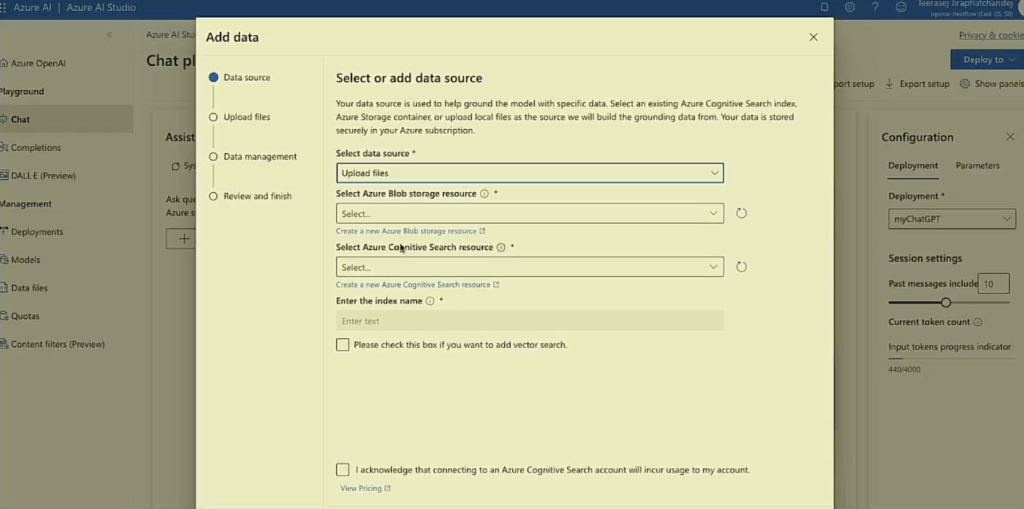Viewport: 1024px width, 509px height.
Task: Expand the Select data source dropdown
Action: point(530,173)
